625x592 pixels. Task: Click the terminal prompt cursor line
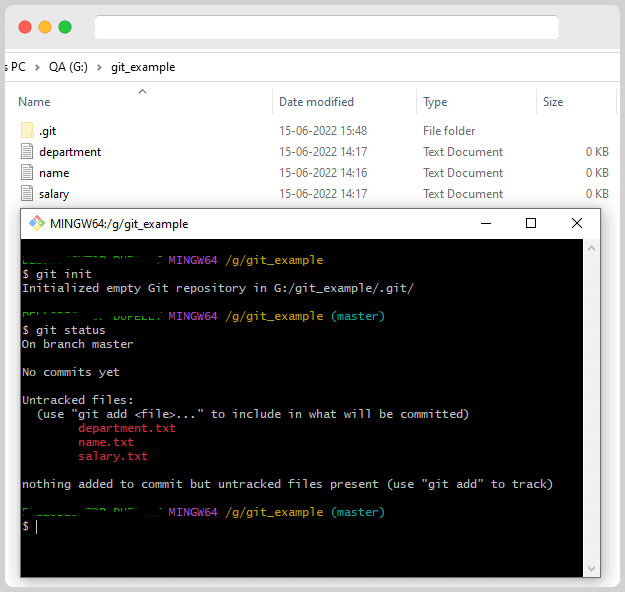(x=30, y=526)
